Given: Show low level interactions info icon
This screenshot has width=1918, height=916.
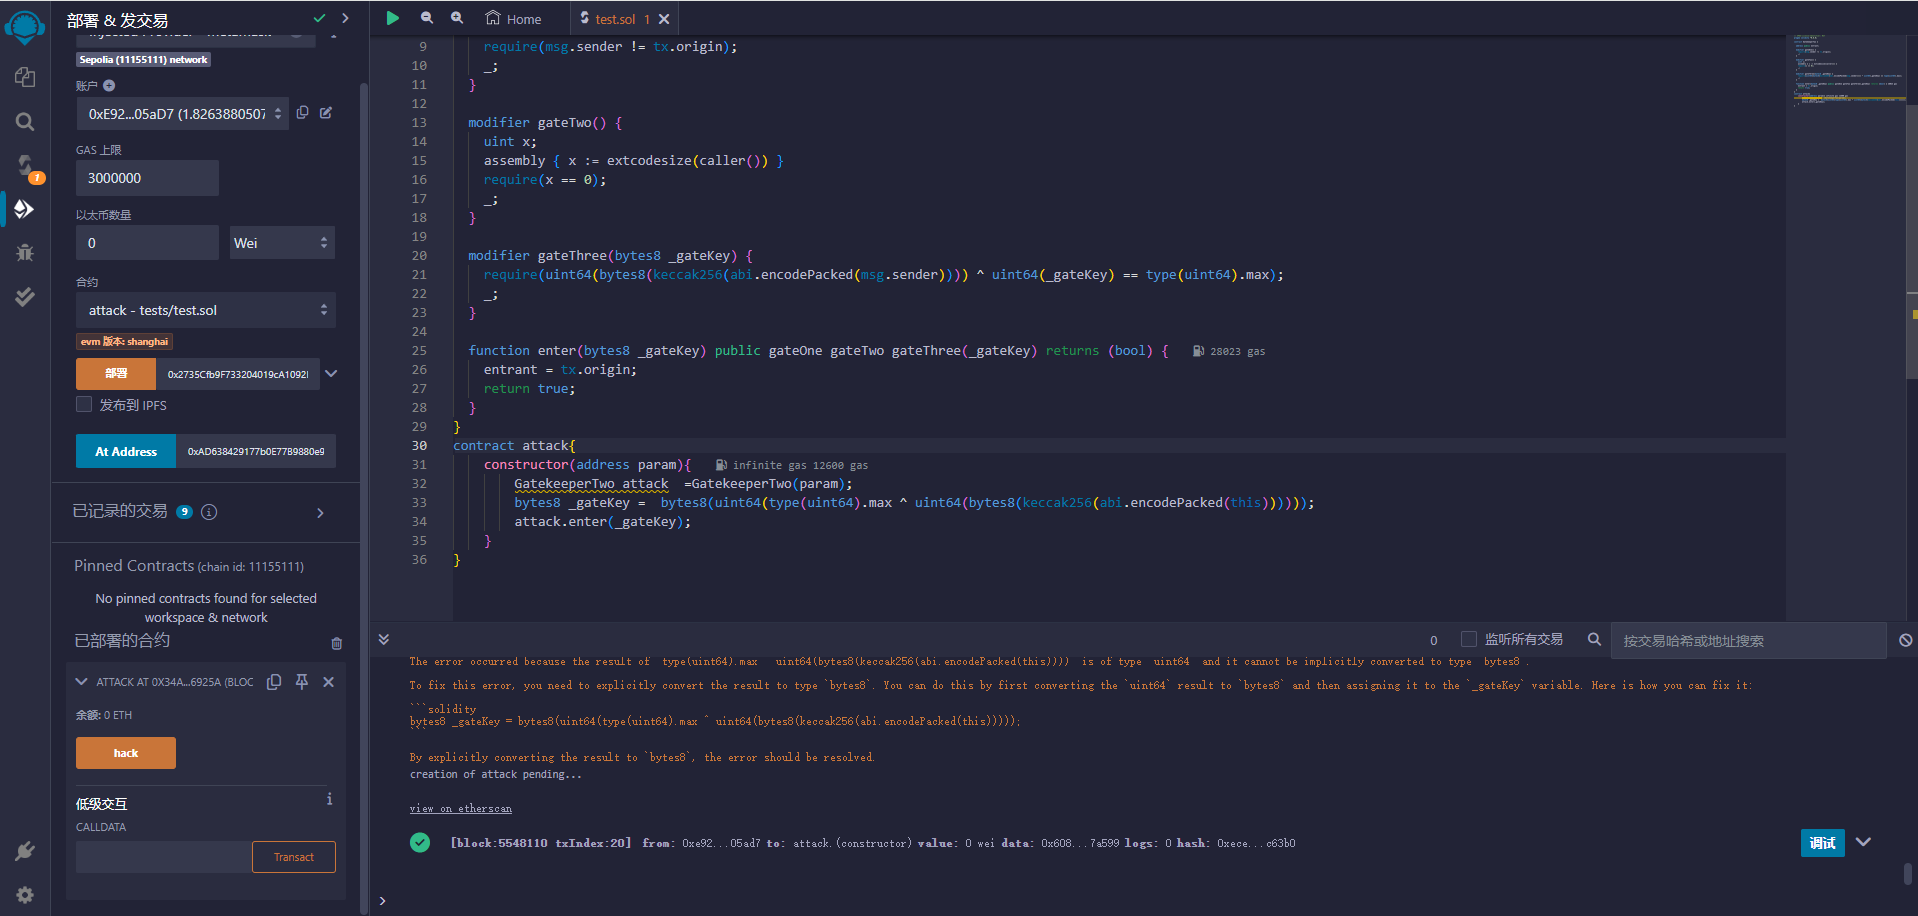Looking at the screenshot, I should [329, 799].
